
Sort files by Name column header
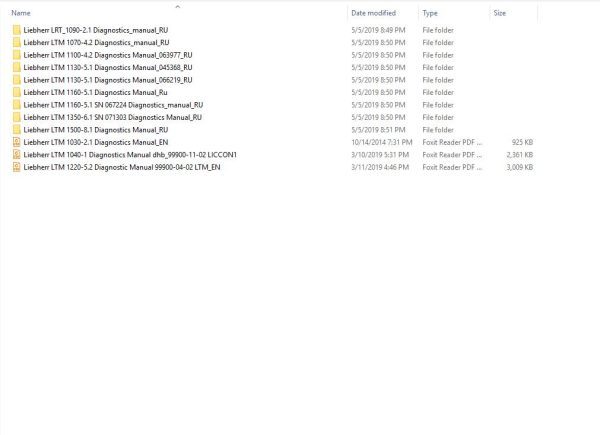pyautogui.click(x=21, y=13)
